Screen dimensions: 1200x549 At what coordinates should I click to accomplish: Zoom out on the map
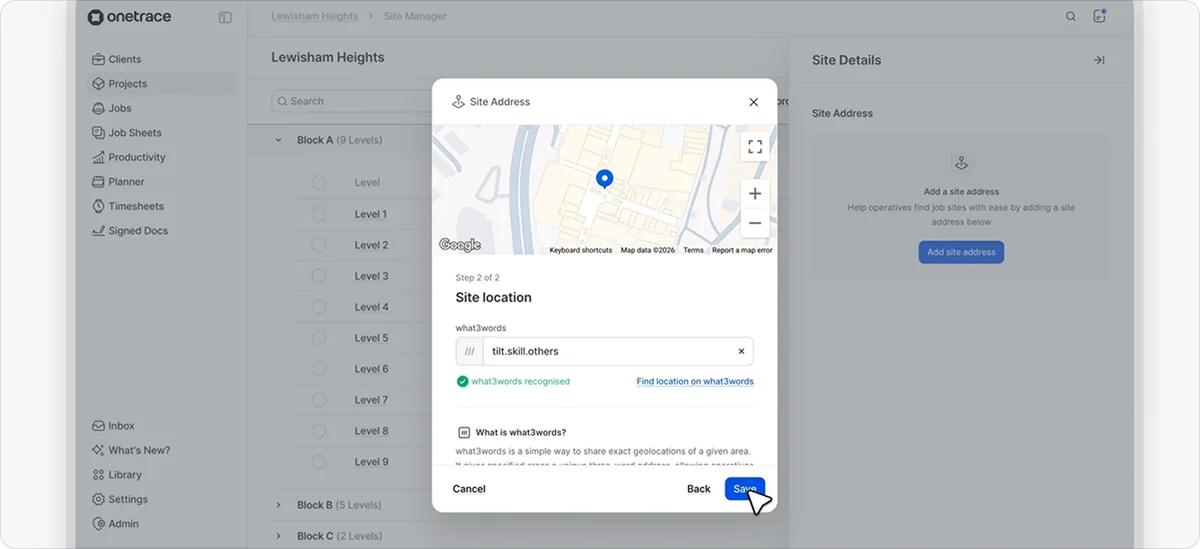pos(755,223)
